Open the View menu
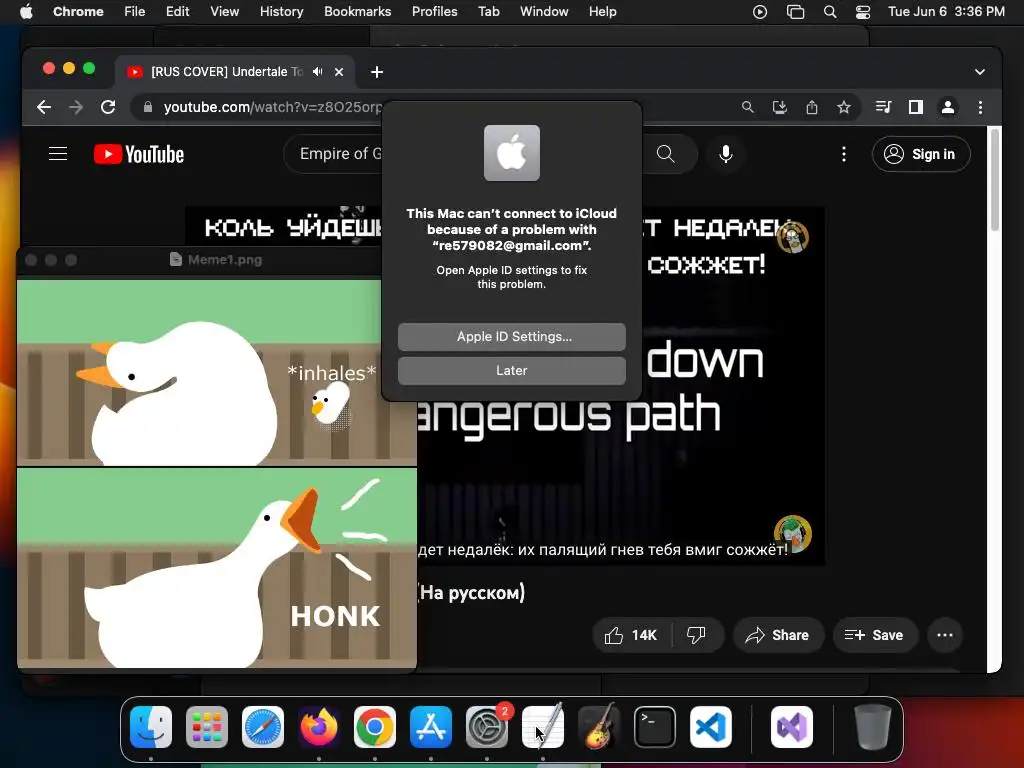The width and height of the screenshot is (1024, 768). [x=224, y=11]
